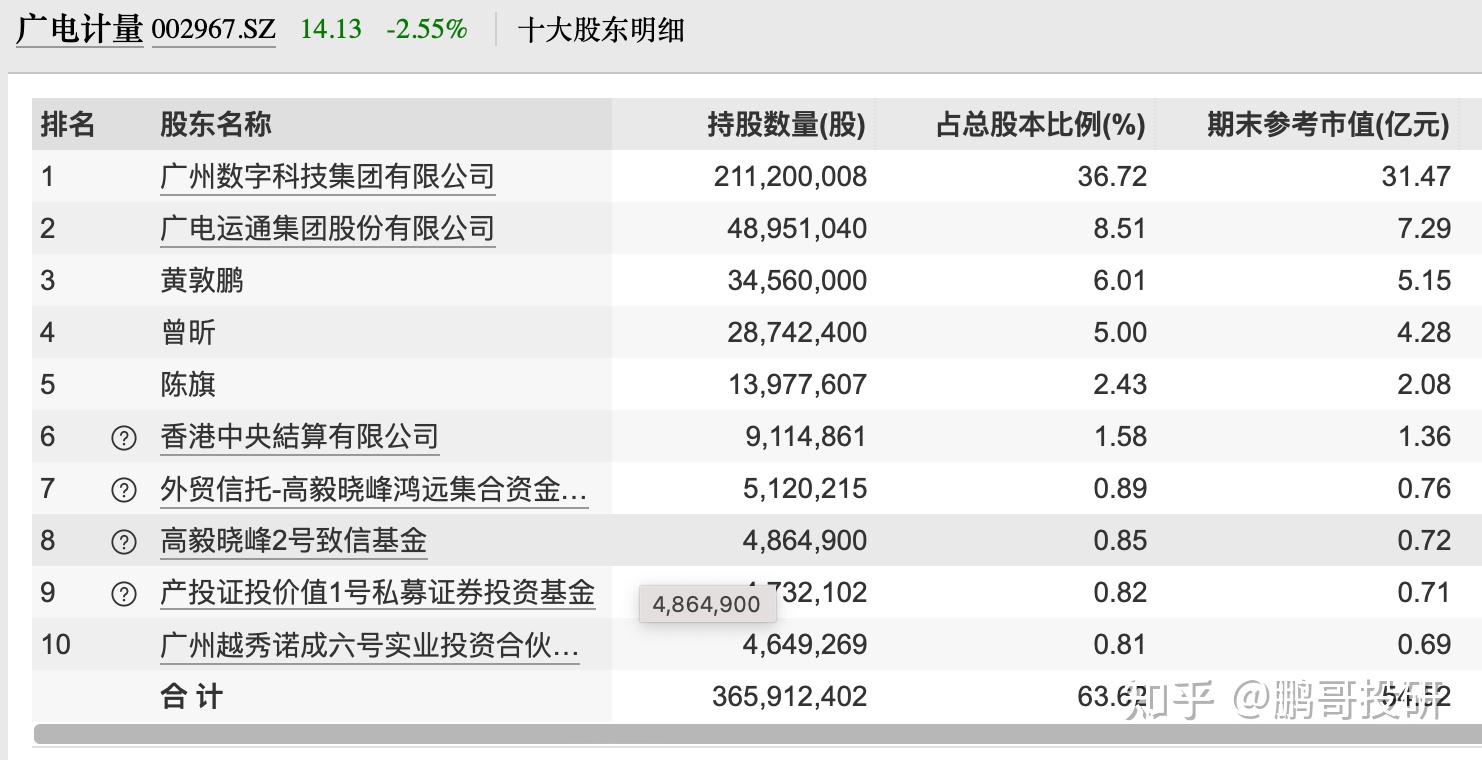Open 广州数字科技集团有限公司 shareholder link

click(327, 177)
